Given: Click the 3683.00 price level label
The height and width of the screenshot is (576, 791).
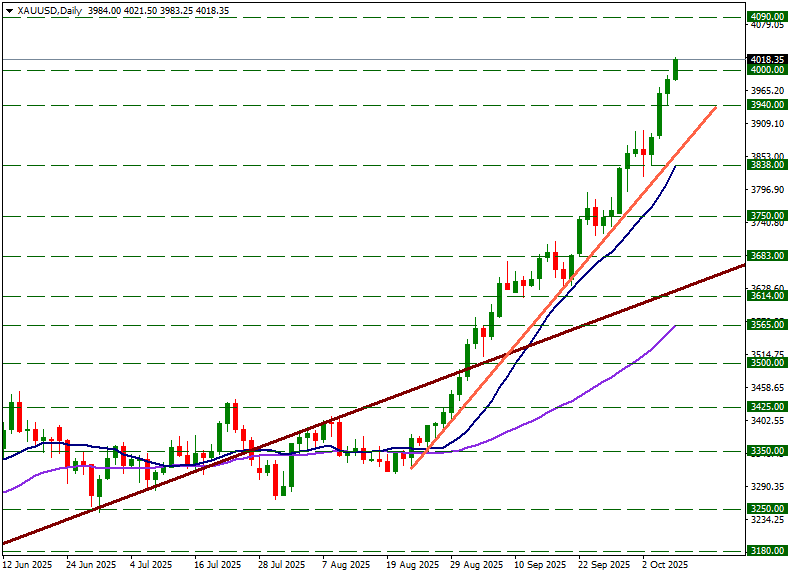Looking at the screenshot, I should (x=766, y=256).
